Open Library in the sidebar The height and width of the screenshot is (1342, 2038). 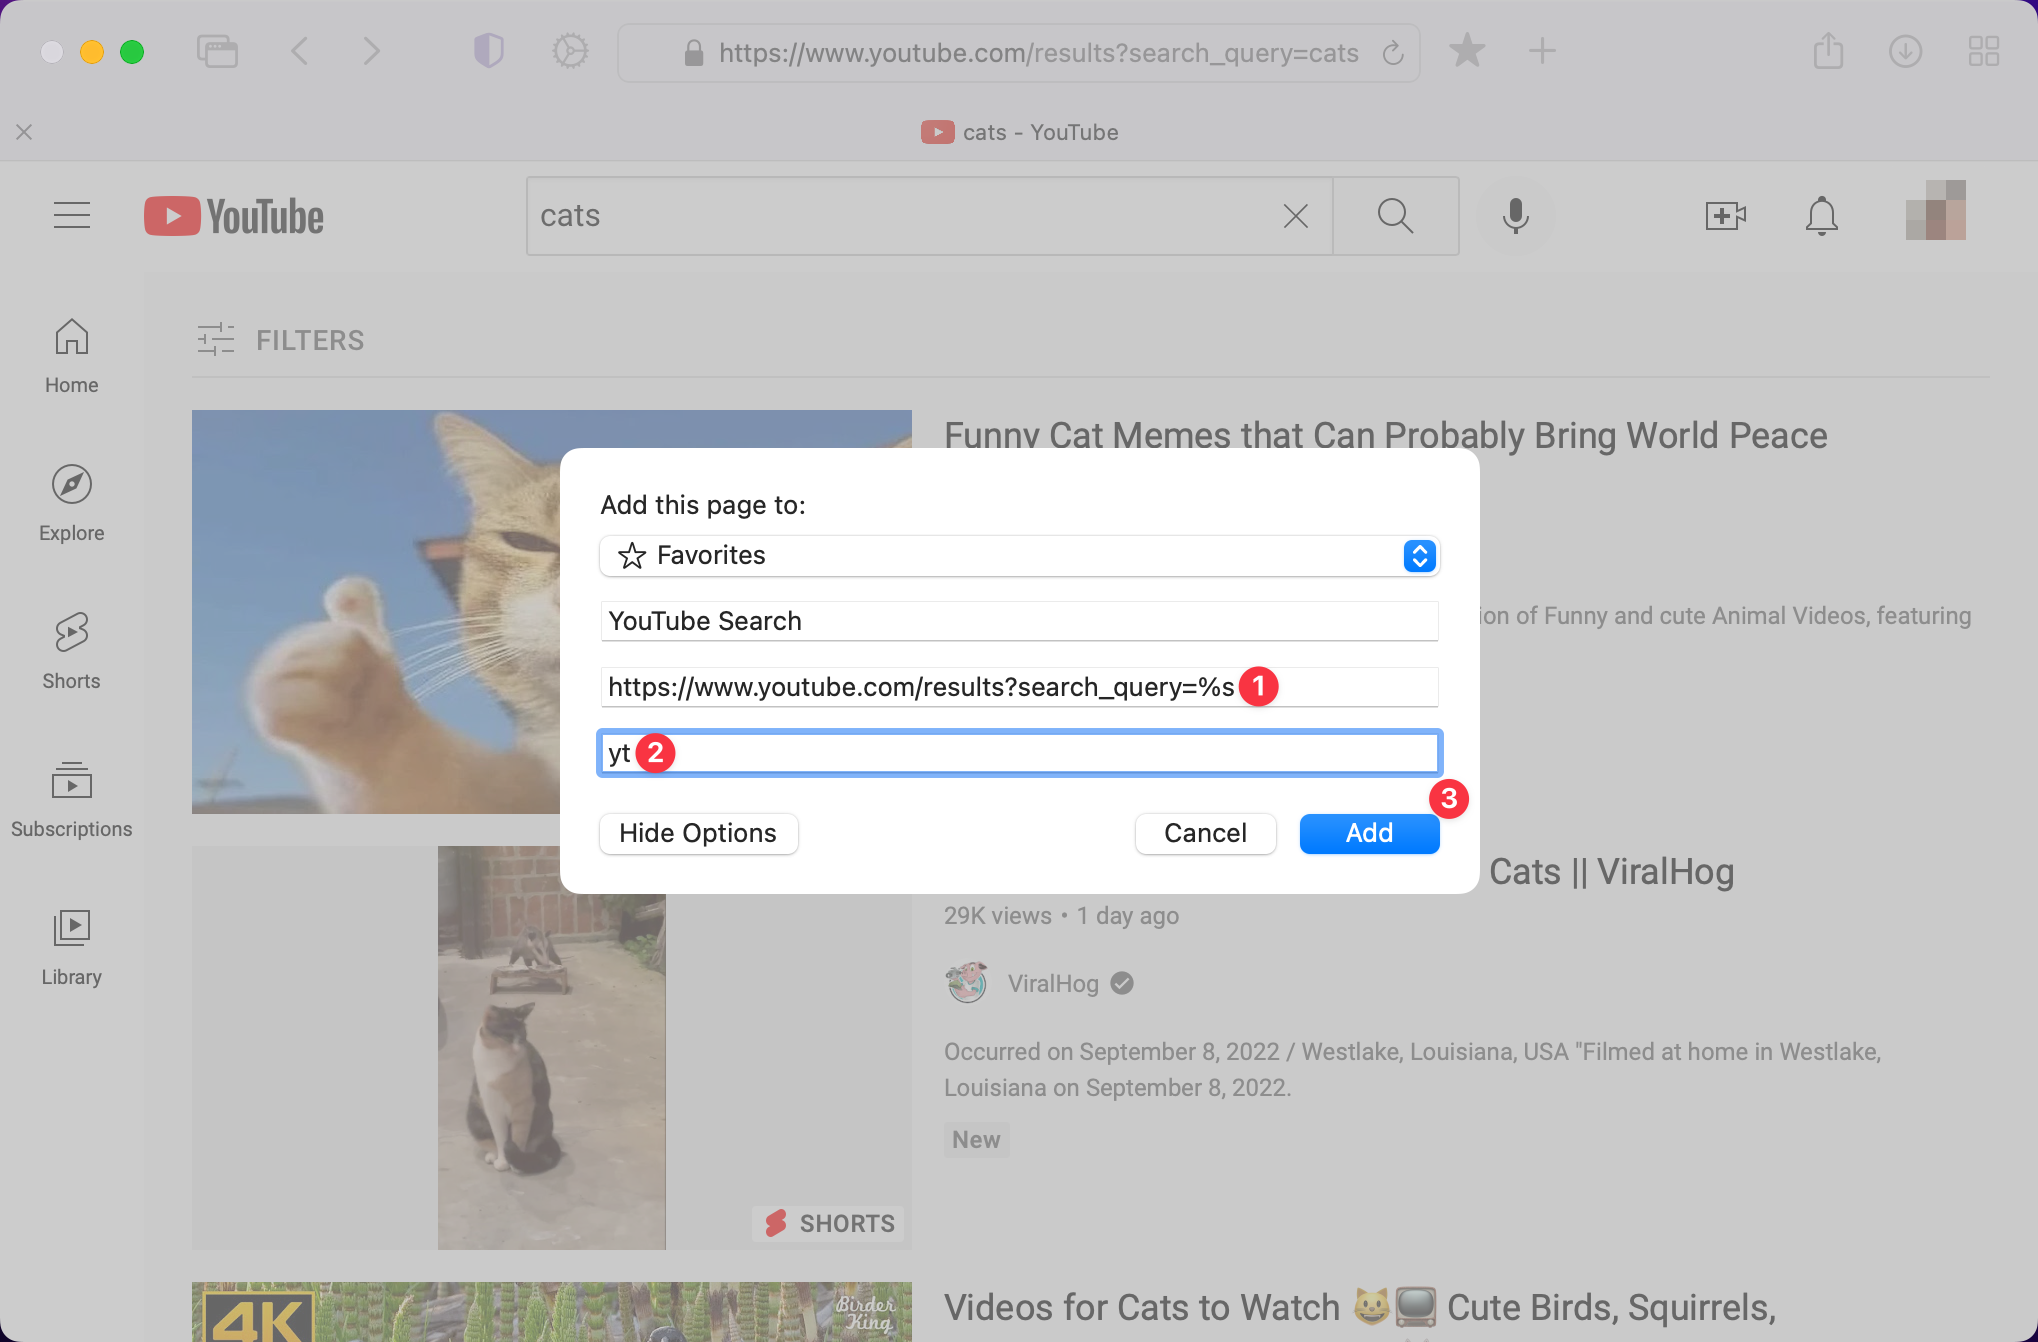71,947
